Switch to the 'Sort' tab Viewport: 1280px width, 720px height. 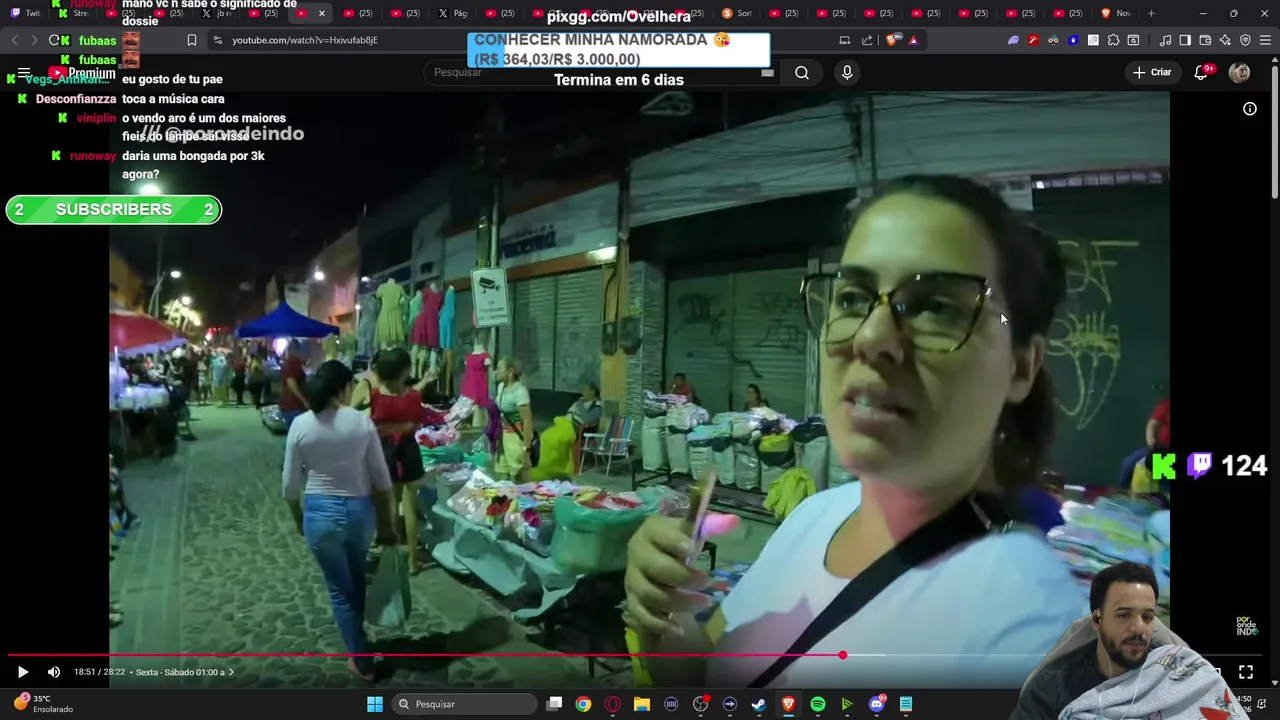click(737, 13)
